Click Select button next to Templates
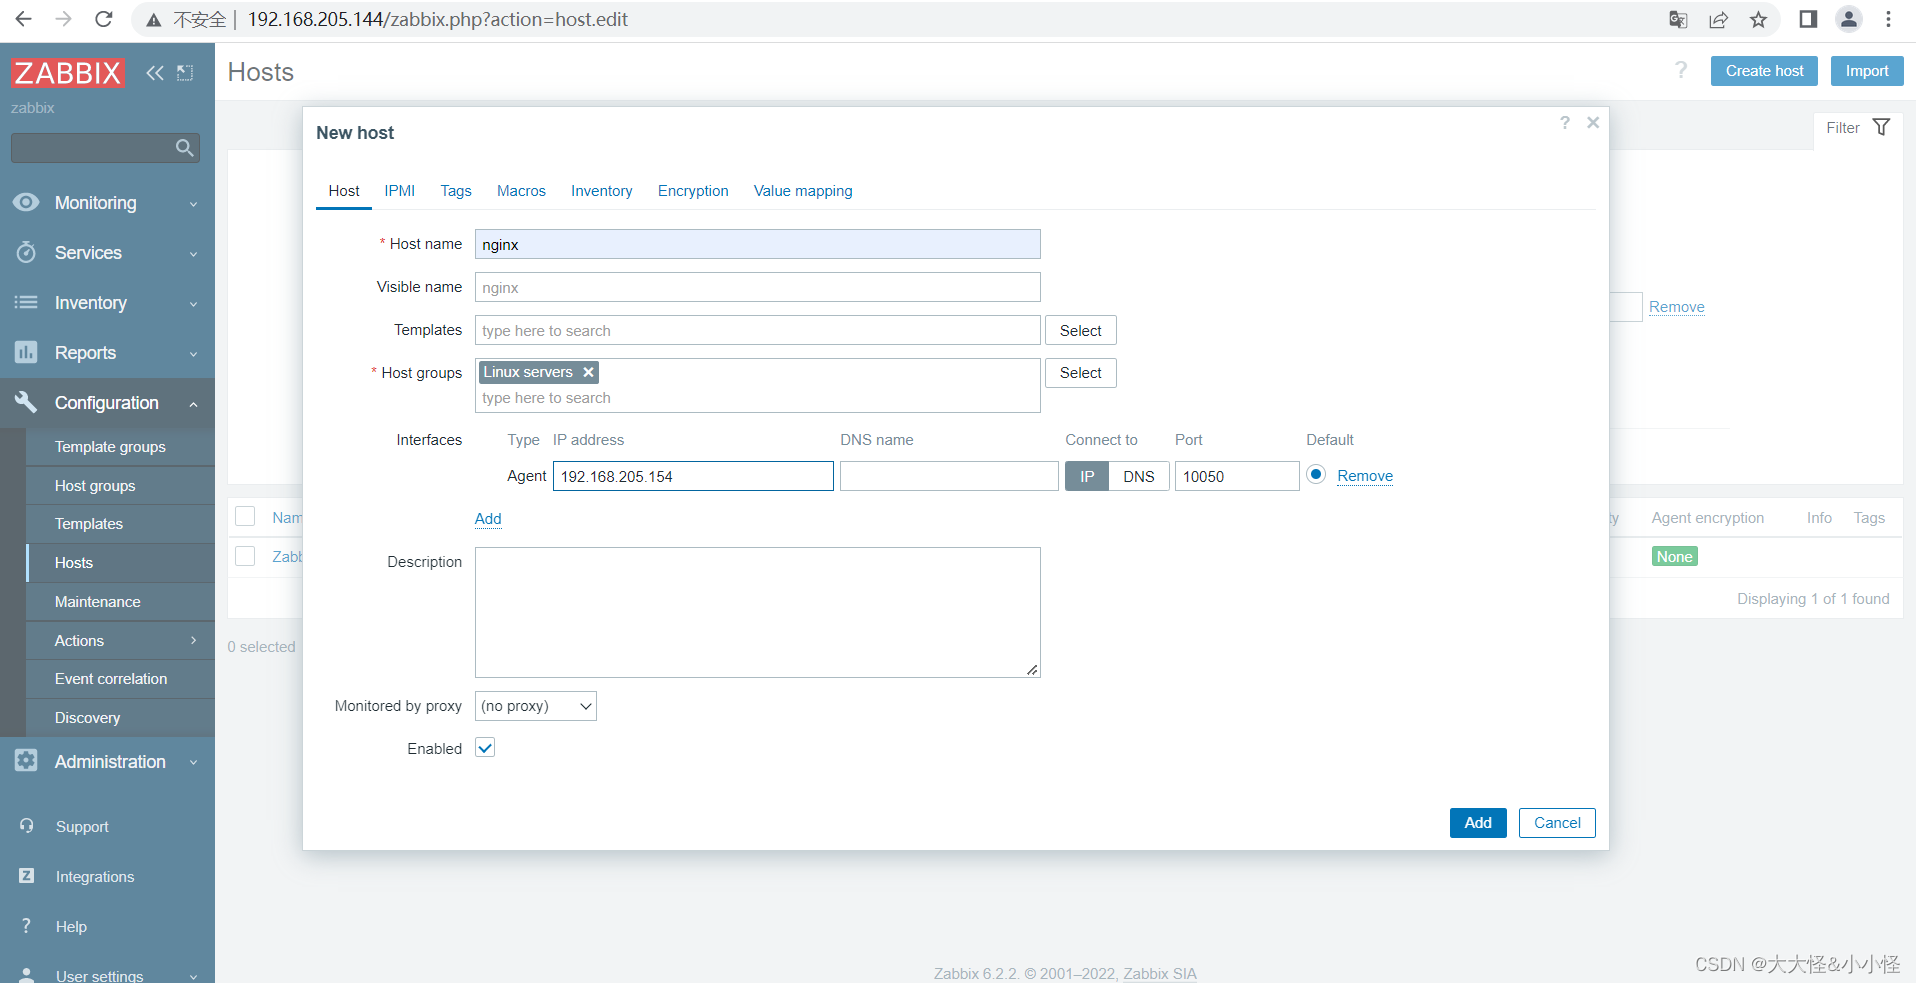The width and height of the screenshot is (1916, 983). [x=1081, y=330]
